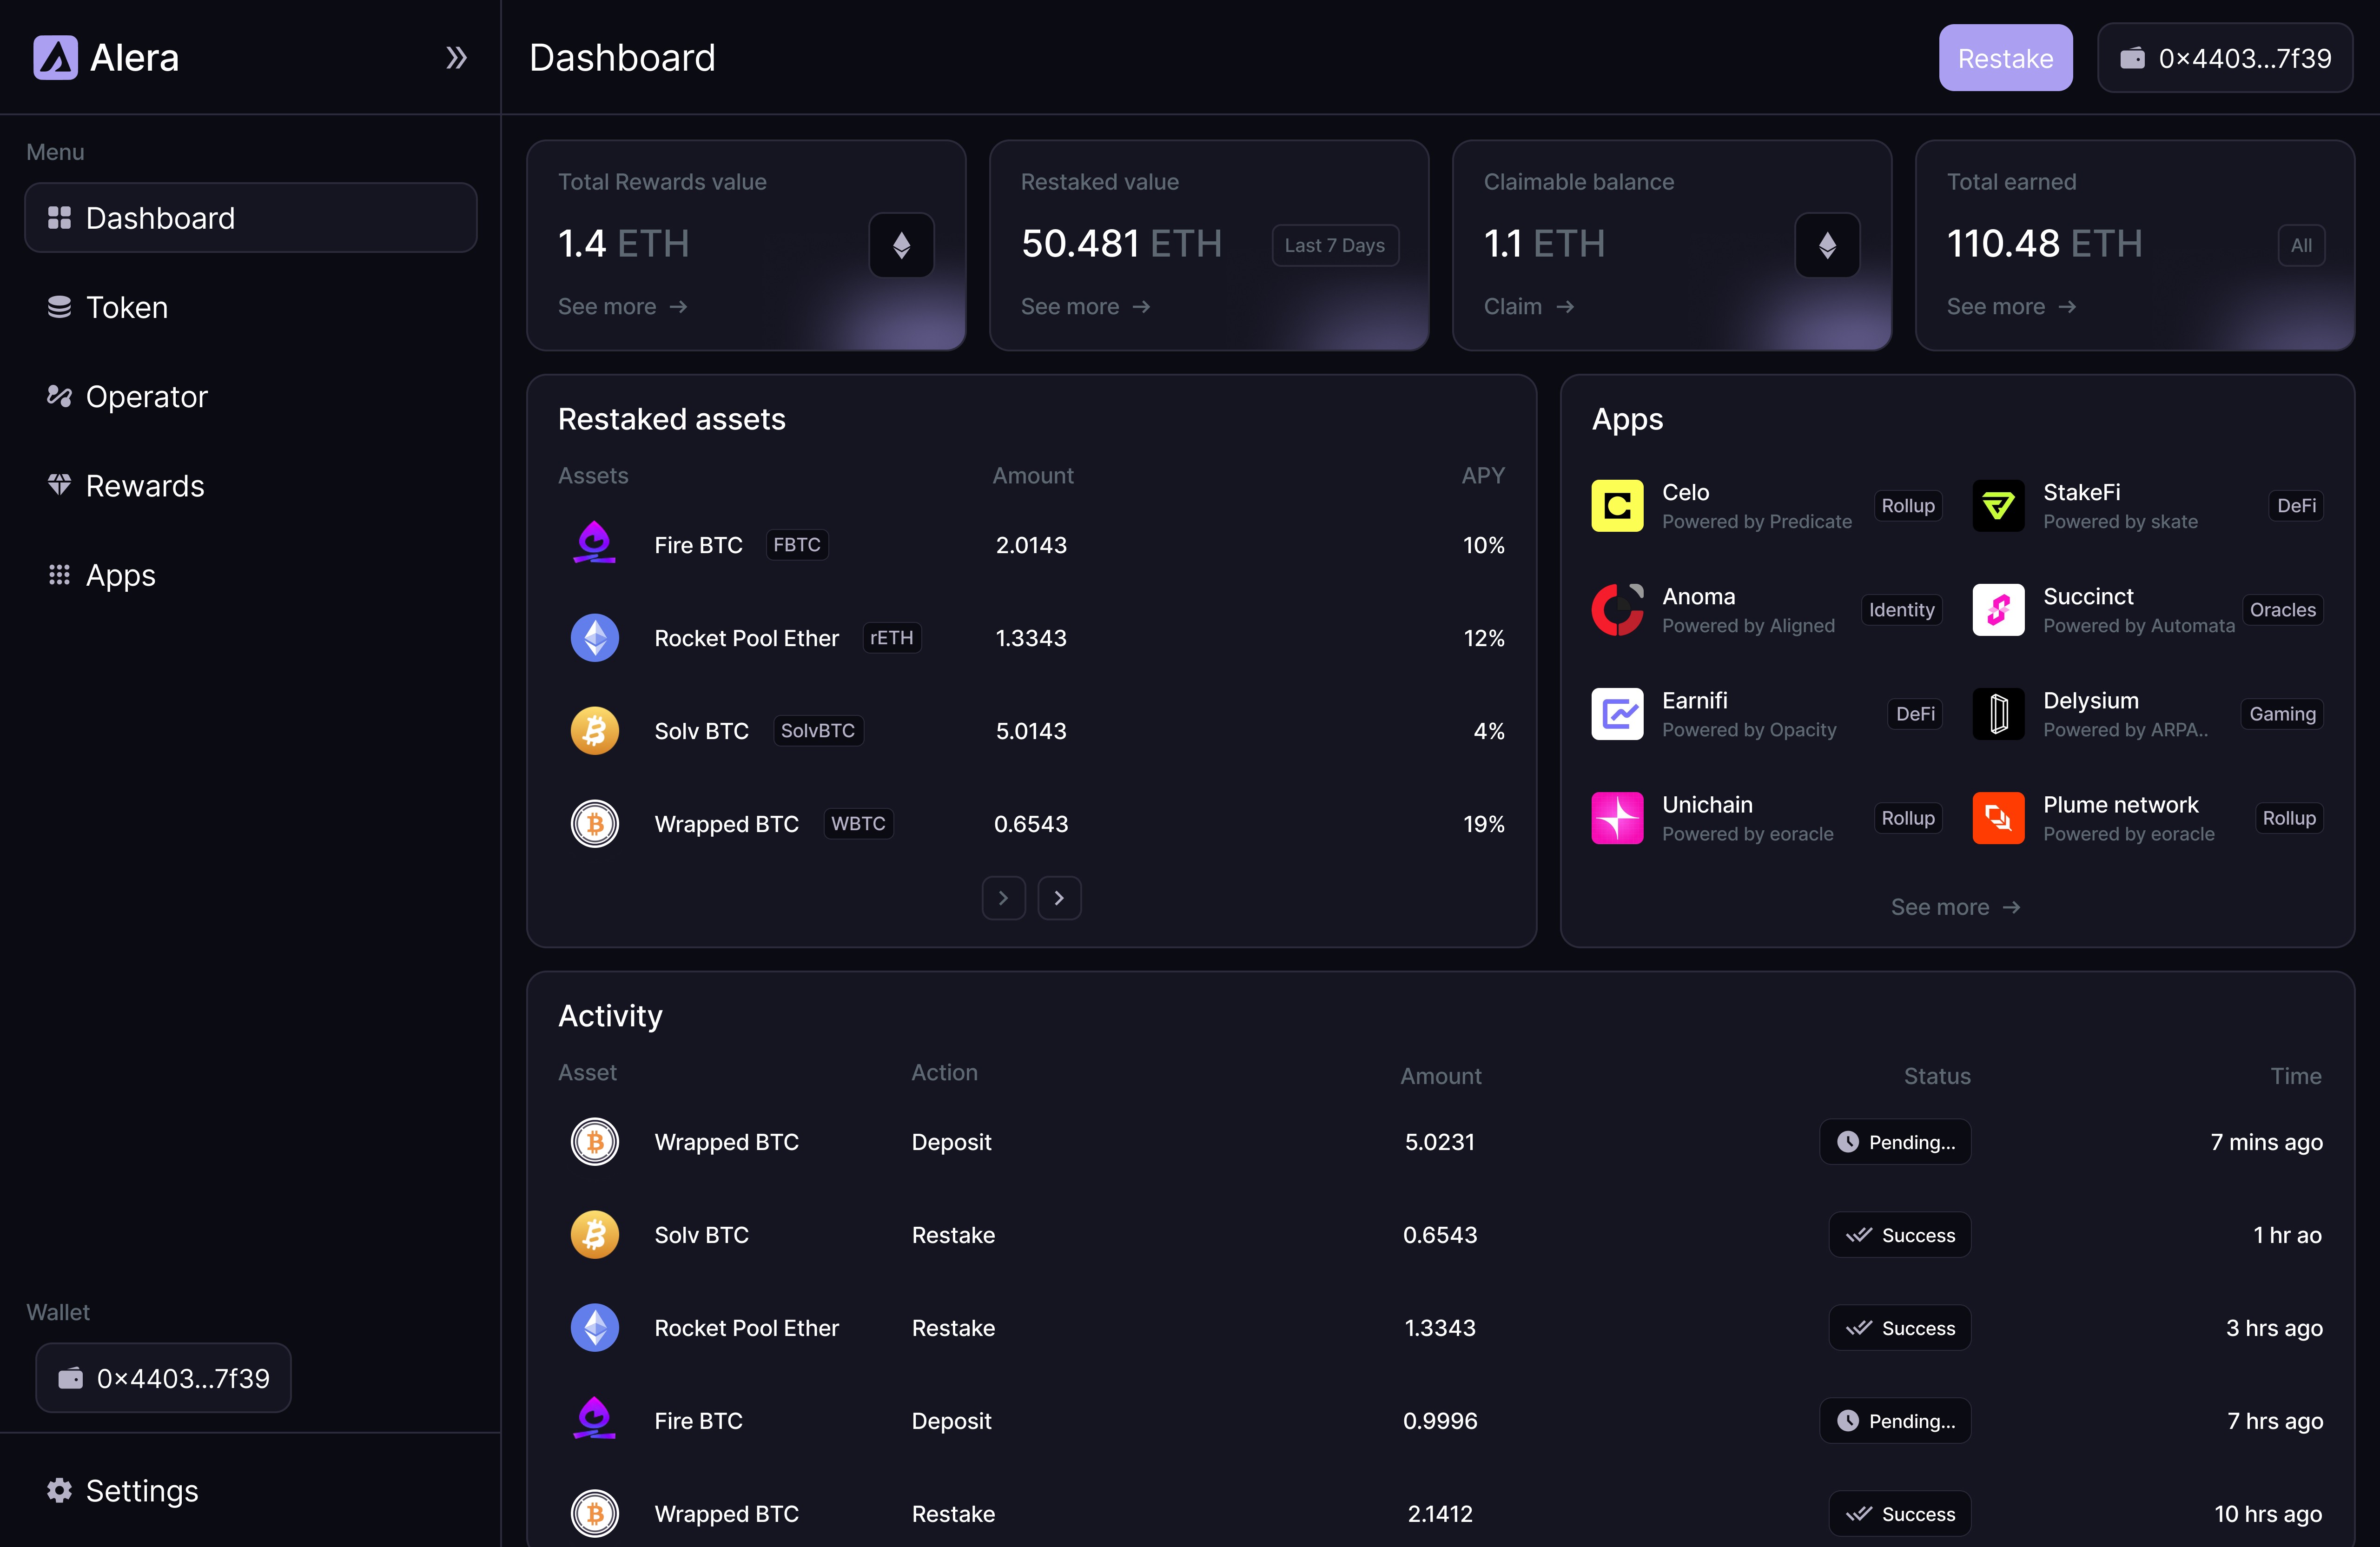Open the Token menu item

click(127, 307)
